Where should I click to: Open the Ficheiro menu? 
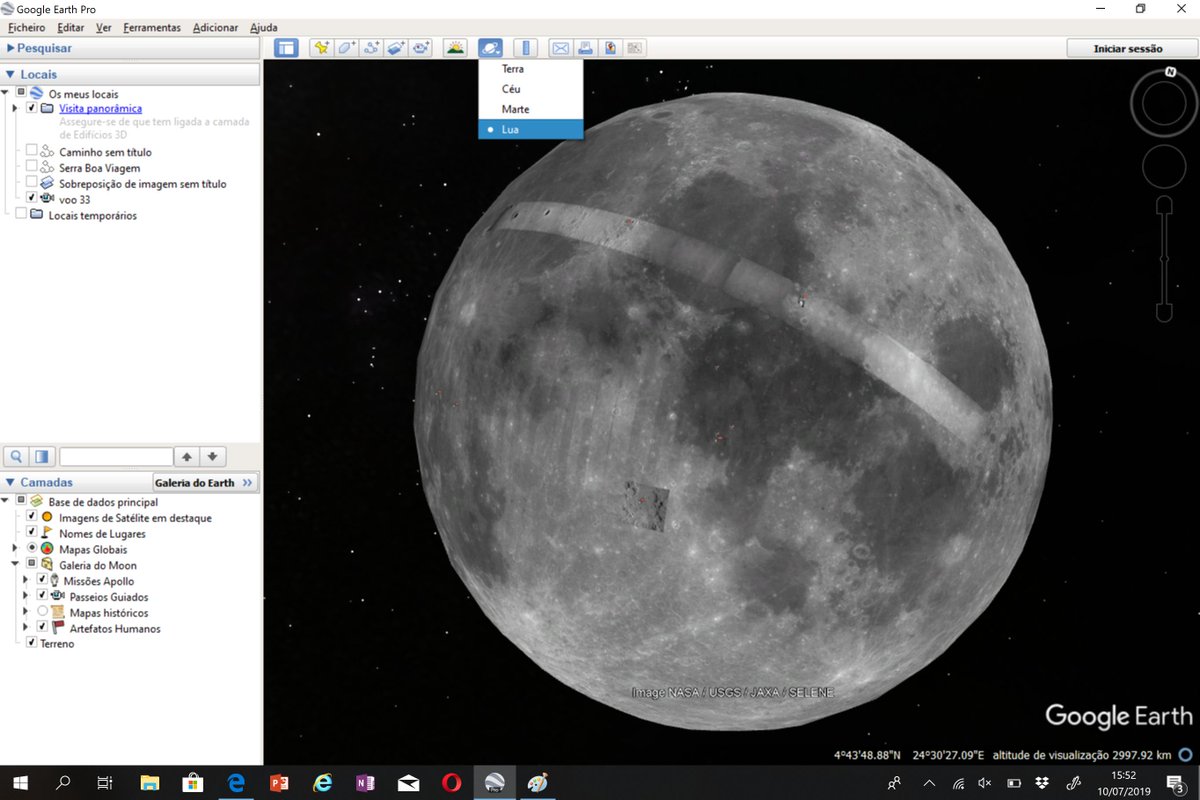26,27
